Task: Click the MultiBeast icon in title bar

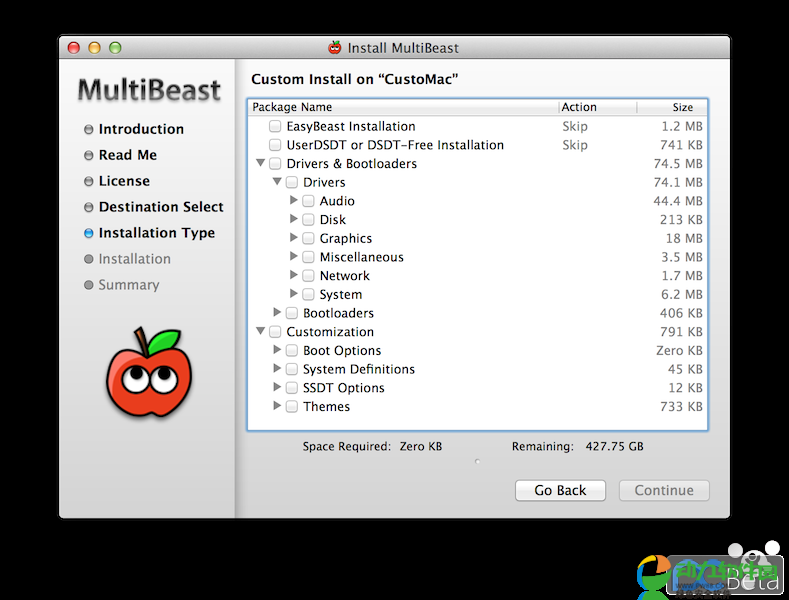Action: [335, 47]
